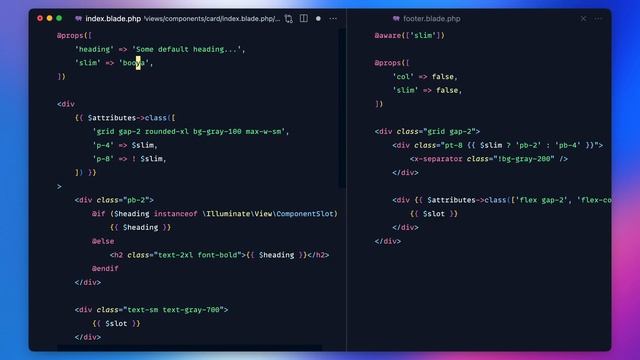Viewport: 640px width, 360px height.
Task: Click the left editor horizontal scrollbar
Action: [x=189, y=348]
